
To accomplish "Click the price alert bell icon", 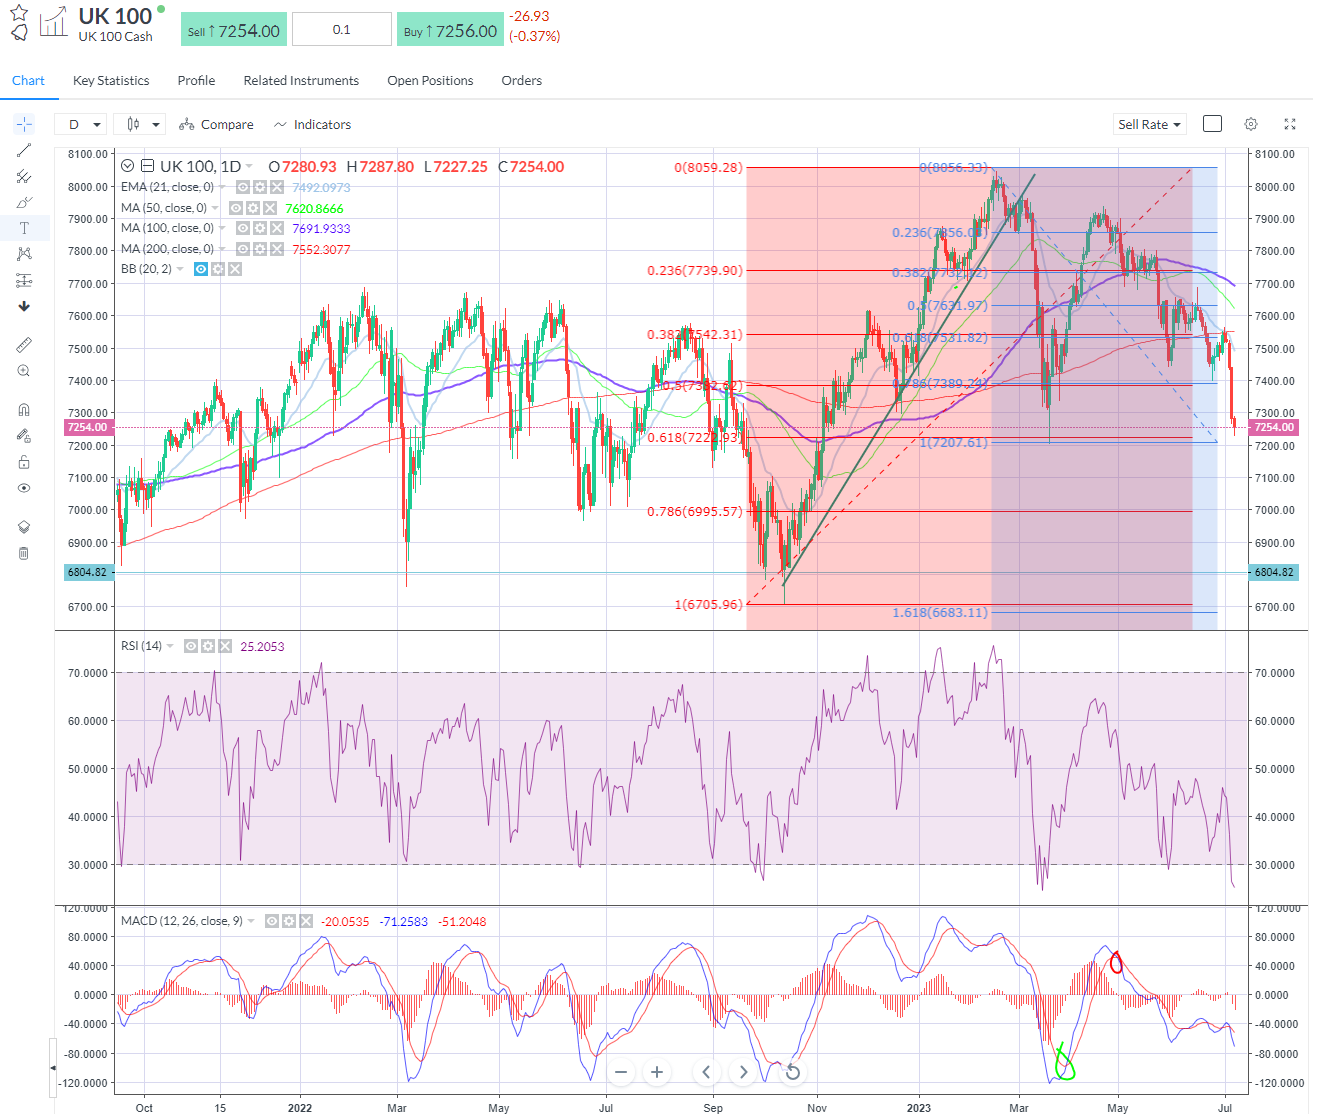I will coord(19,33).
